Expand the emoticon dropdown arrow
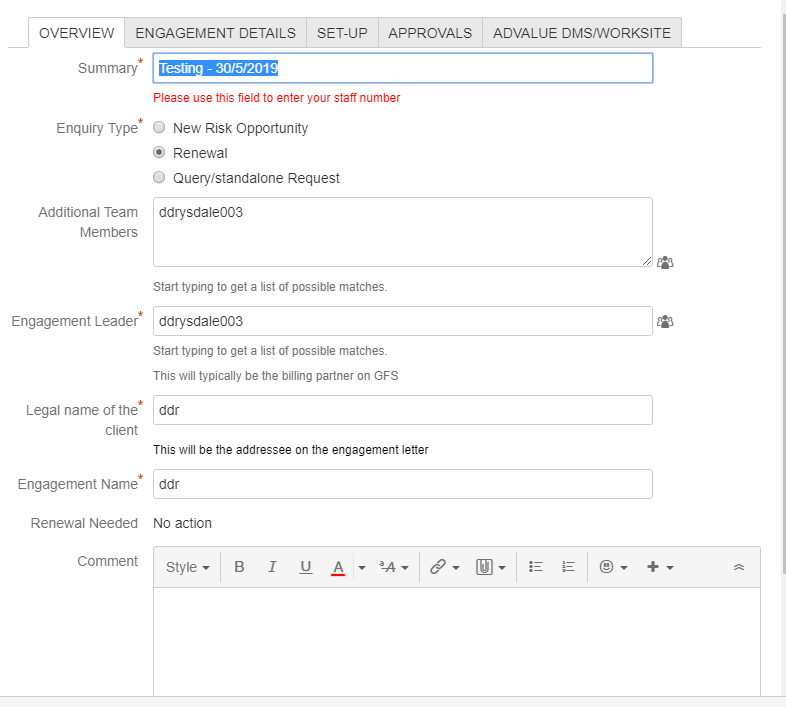Viewport: 786px width, 707px height. click(624, 568)
